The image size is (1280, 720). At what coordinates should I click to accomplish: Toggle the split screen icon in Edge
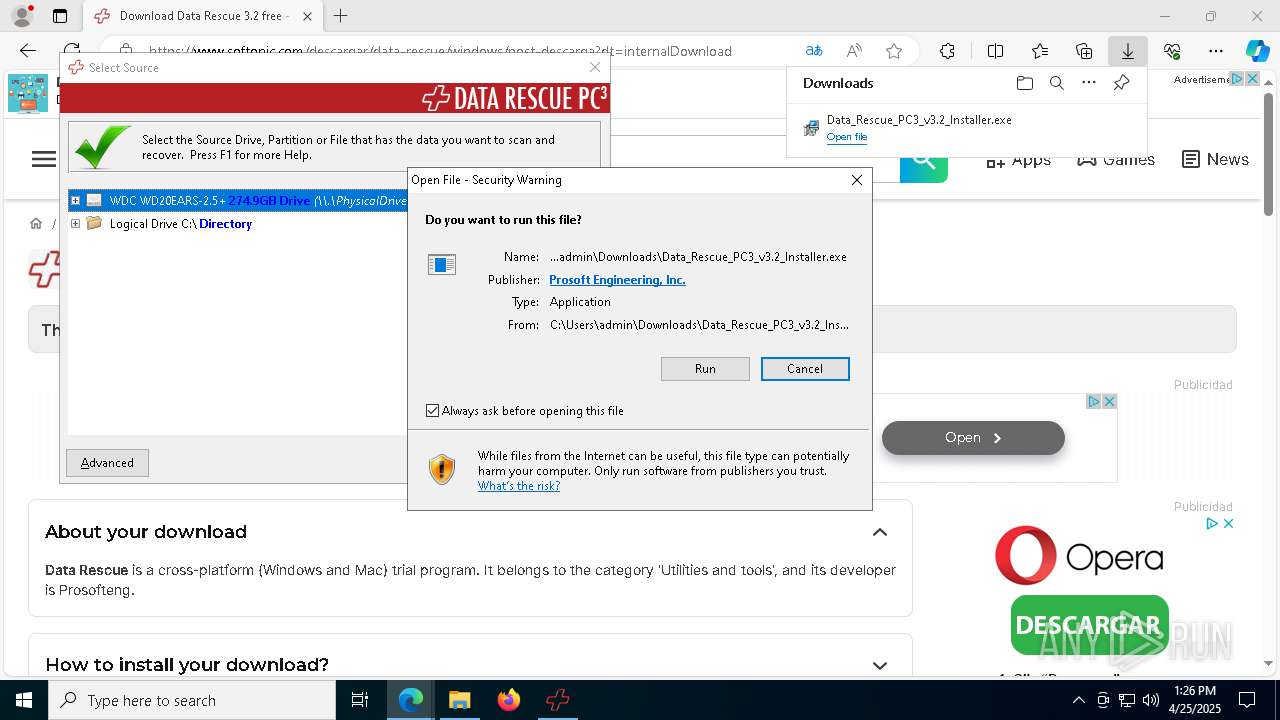click(x=995, y=51)
